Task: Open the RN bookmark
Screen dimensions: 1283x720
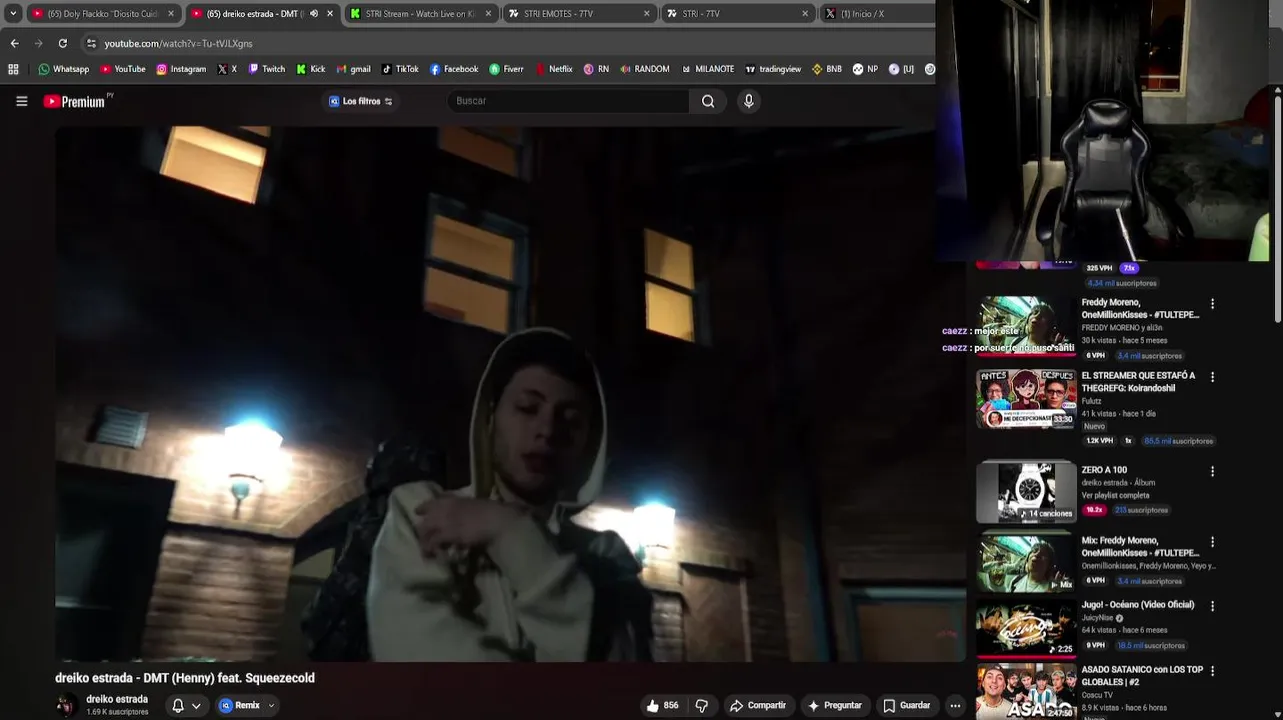Action: point(596,69)
